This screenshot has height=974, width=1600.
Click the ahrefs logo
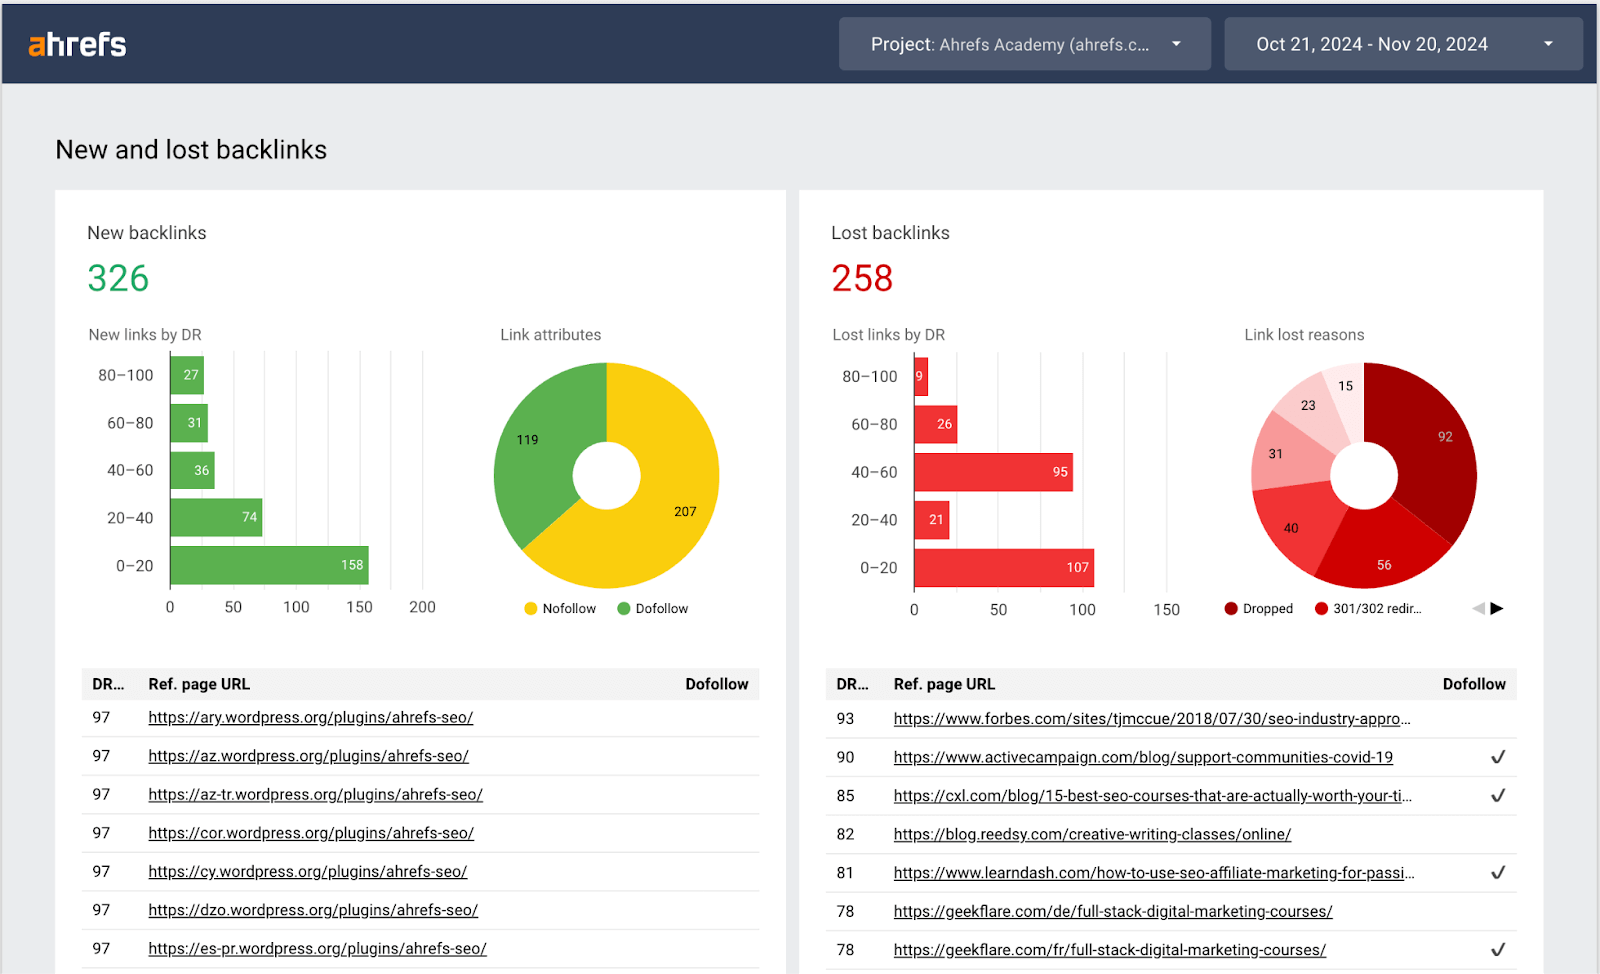(76, 43)
